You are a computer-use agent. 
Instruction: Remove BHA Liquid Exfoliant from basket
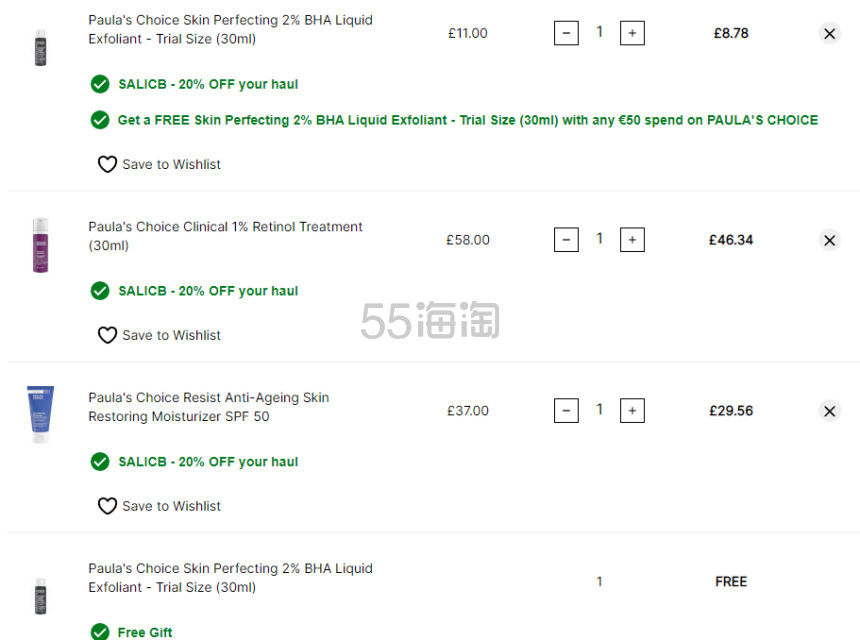[829, 33]
